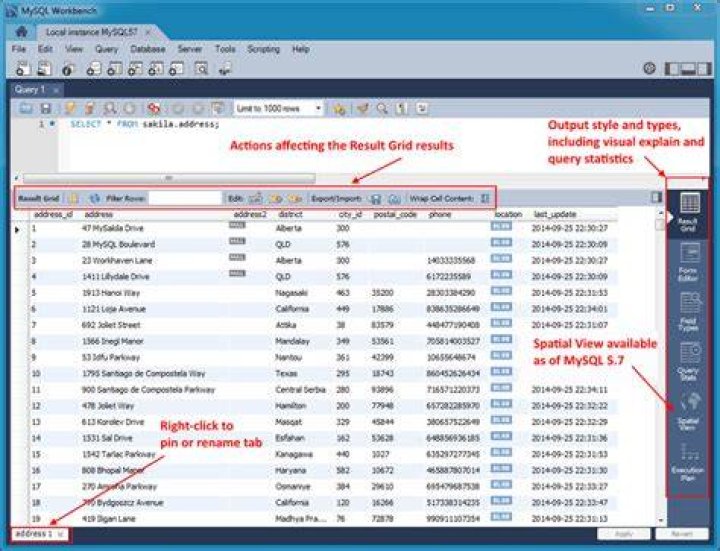The width and height of the screenshot is (720, 551).
Task: Open the Query menu
Action: (107, 49)
